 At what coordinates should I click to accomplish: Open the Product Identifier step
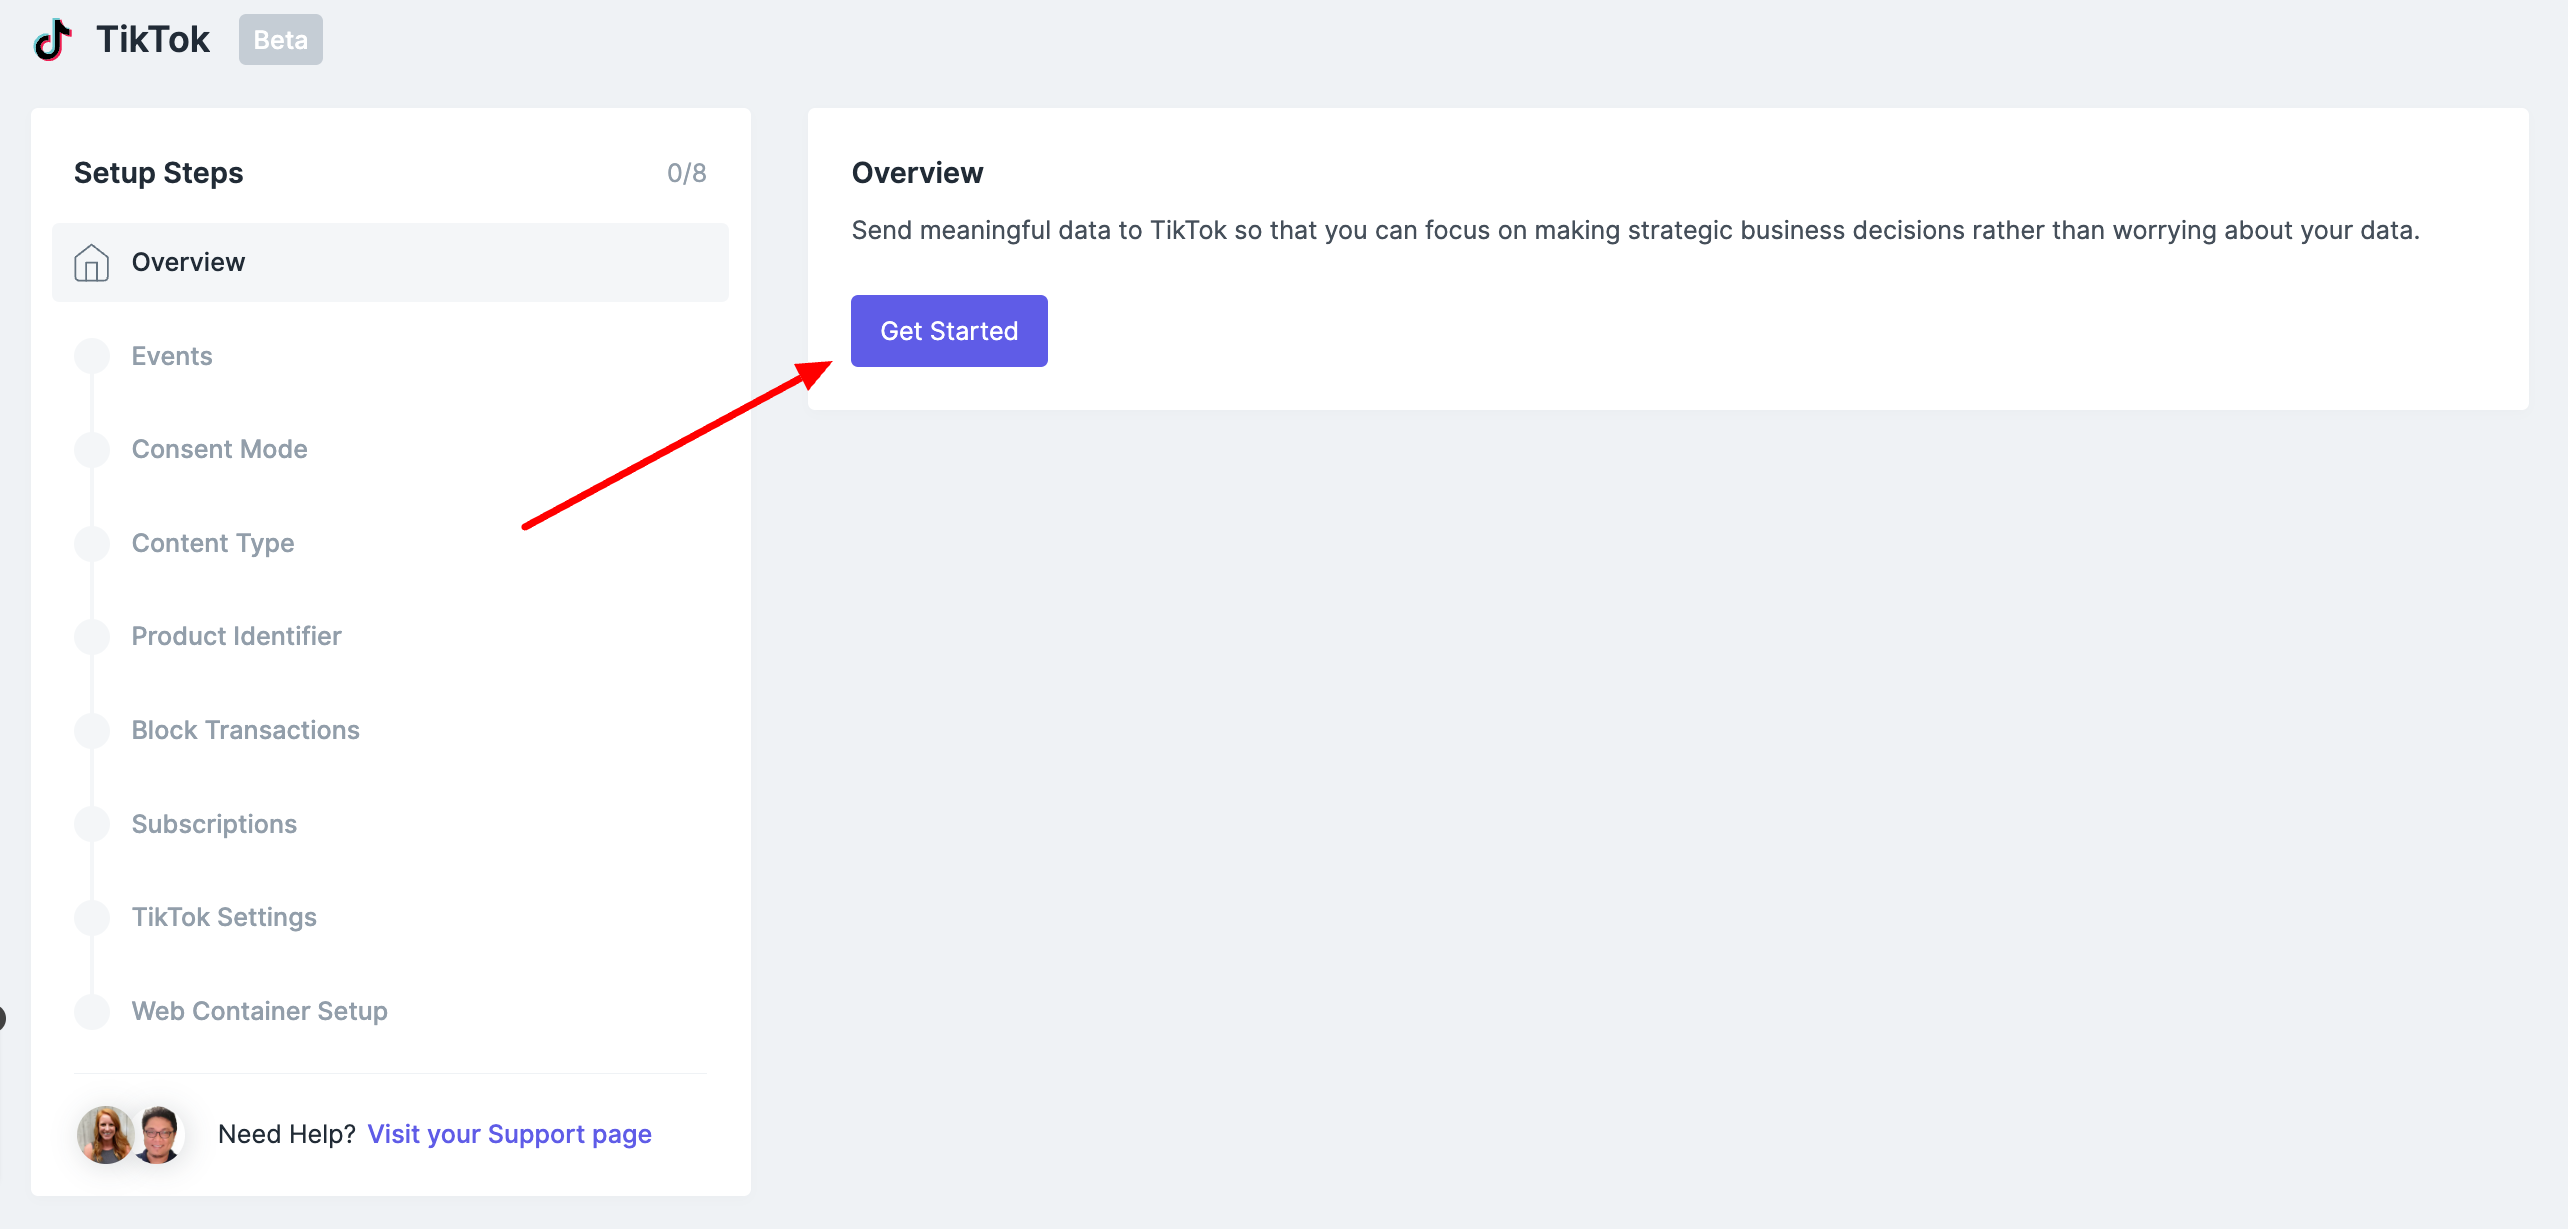tap(236, 637)
